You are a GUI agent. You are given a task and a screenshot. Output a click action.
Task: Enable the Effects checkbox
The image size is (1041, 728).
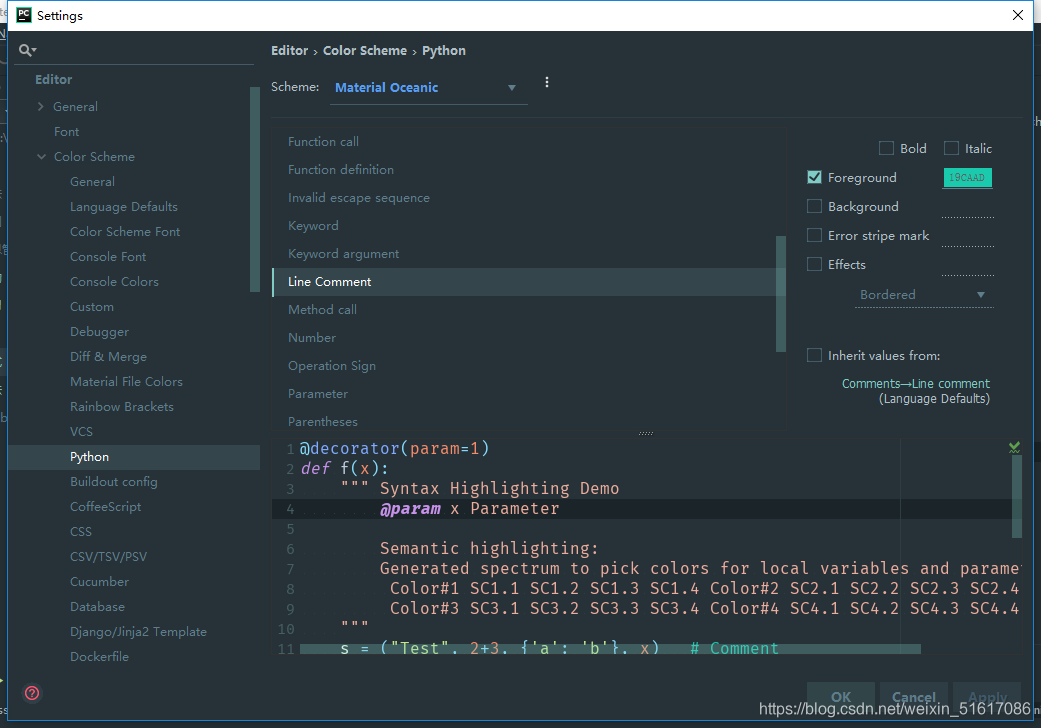815,264
